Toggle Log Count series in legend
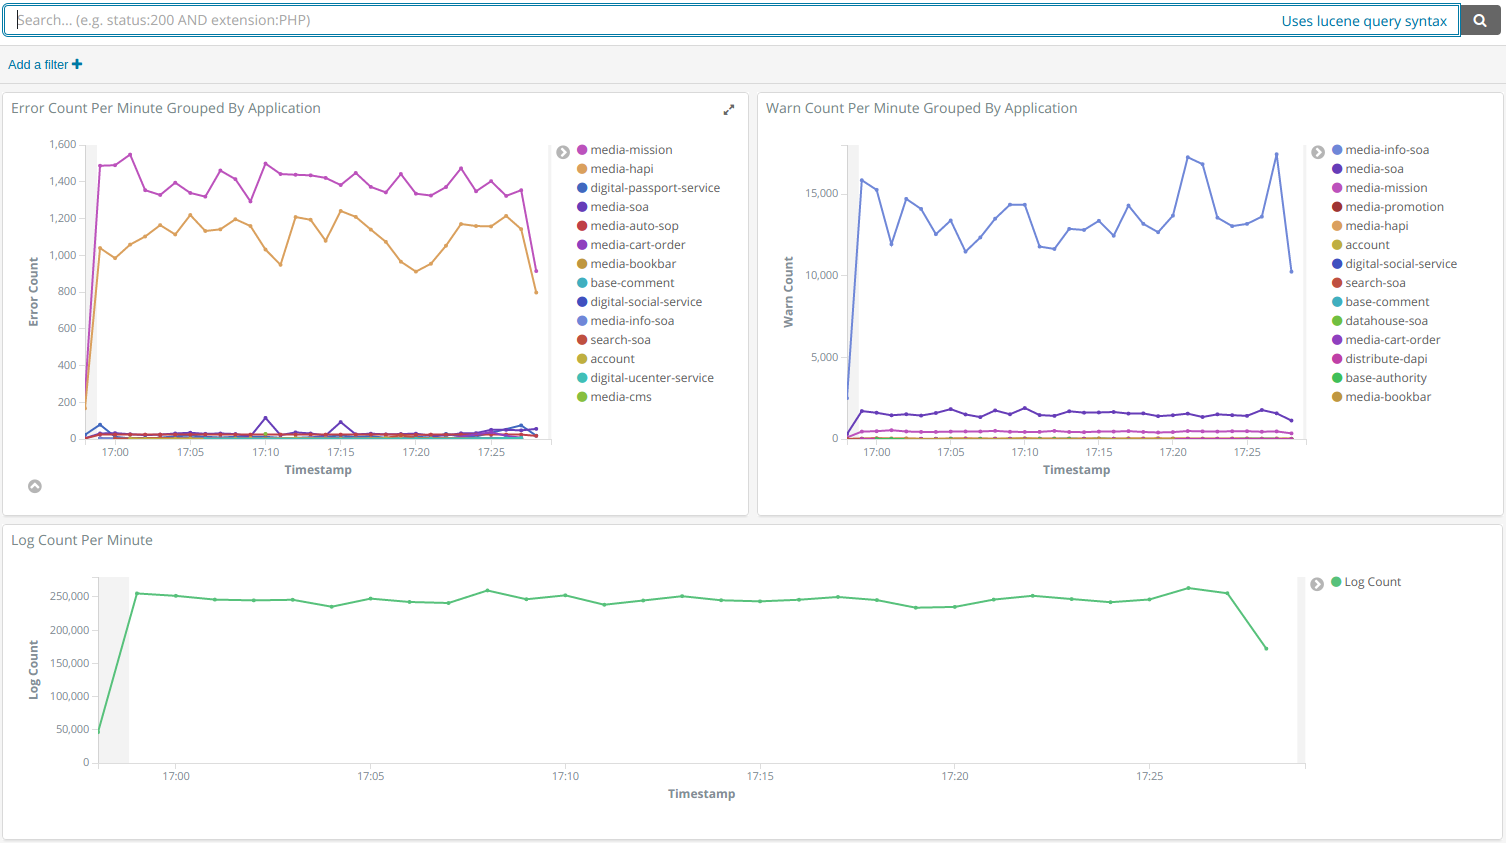The height and width of the screenshot is (843, 1506). click(1372, 582)
